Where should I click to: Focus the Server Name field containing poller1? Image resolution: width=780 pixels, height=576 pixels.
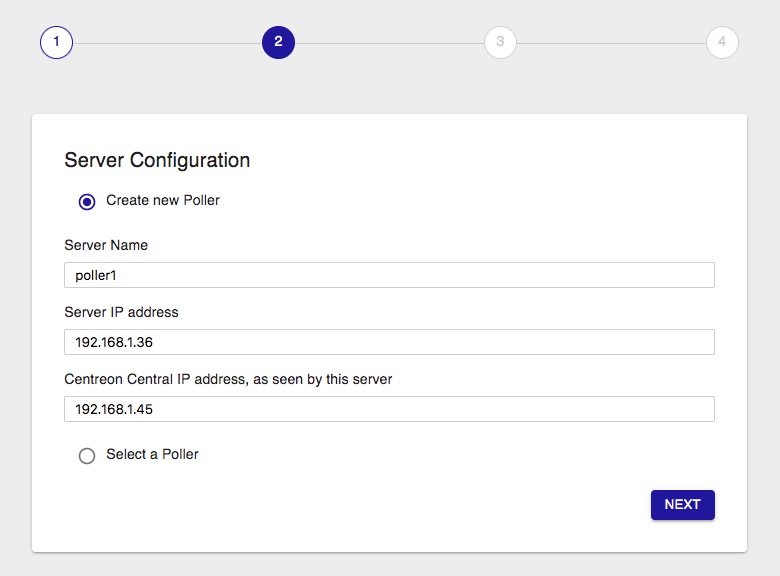click(389, 275)
